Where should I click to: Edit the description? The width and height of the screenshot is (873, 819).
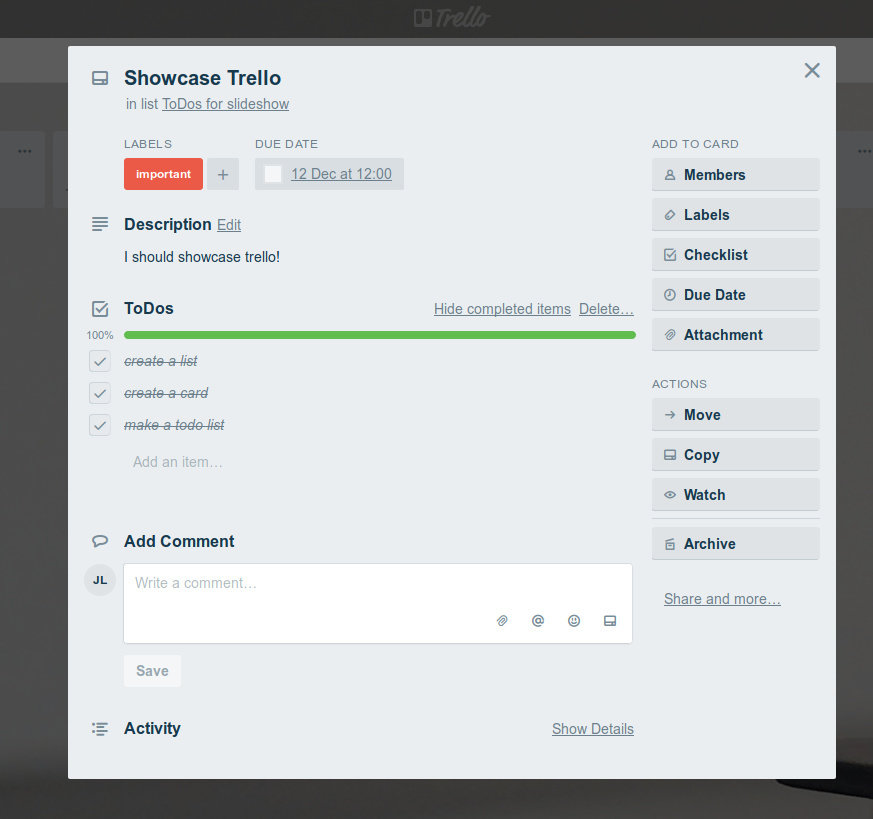tap(229, 225)
